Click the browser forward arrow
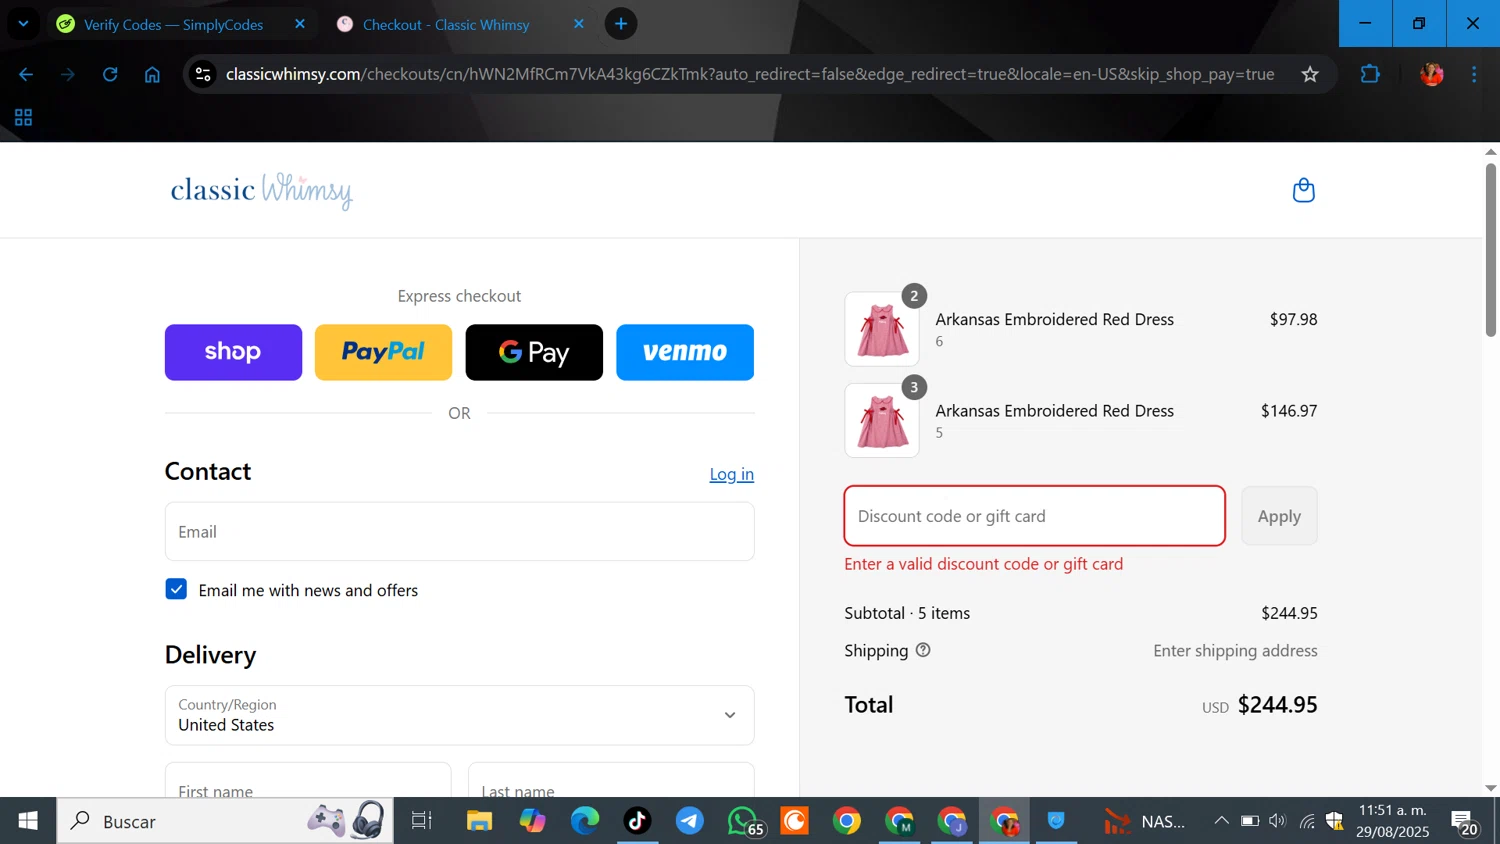The width and height of the screenshot is (1500, 844). coord(68,74)
